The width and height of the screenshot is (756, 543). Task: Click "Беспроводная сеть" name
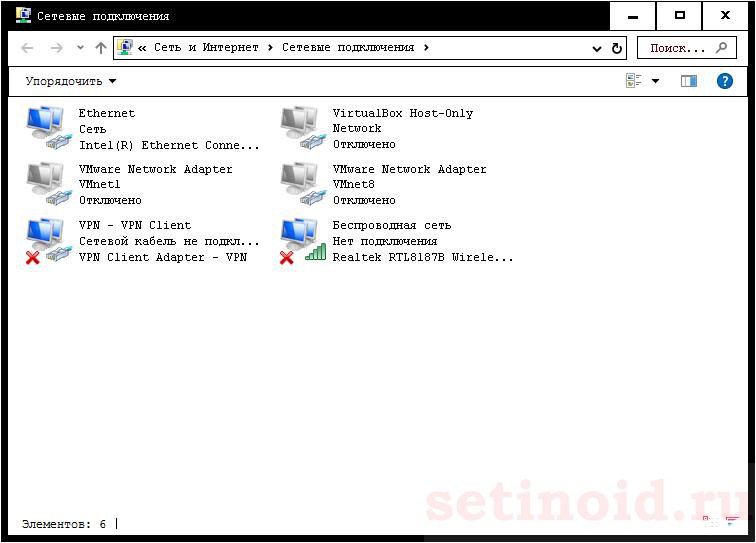click(392, 225)
